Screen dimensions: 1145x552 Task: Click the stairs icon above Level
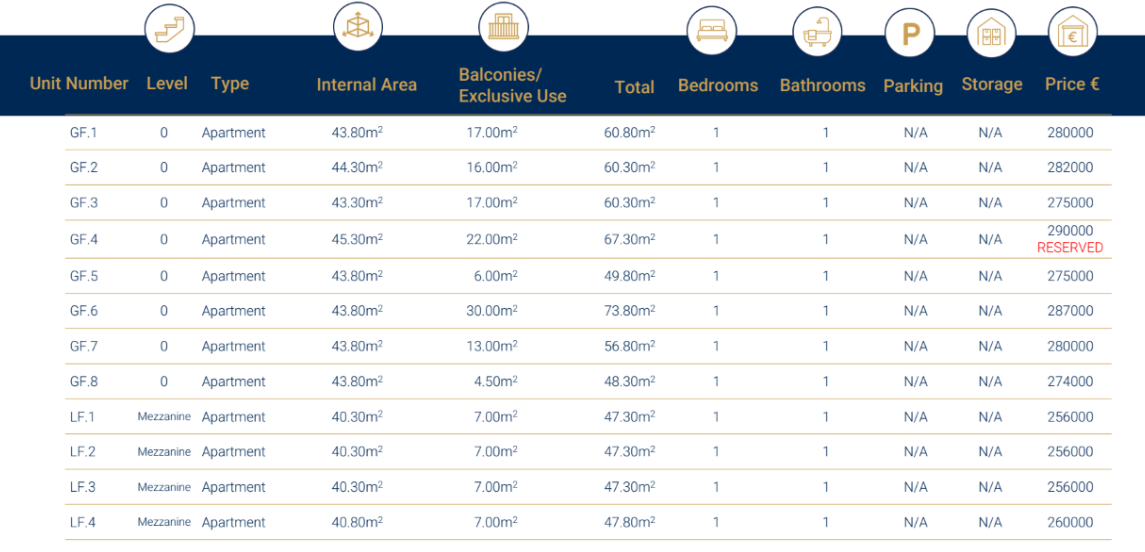169,28
